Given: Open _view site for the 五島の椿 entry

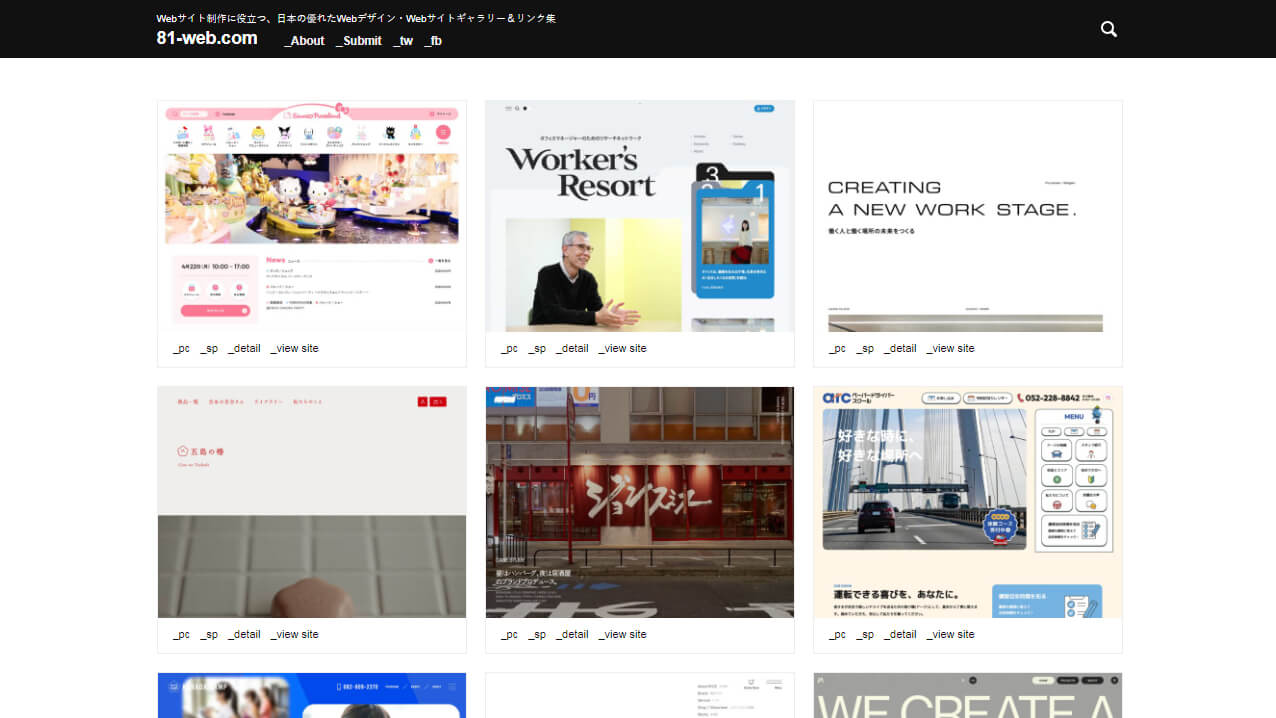Looking at the screenshot, I should 294,634.
